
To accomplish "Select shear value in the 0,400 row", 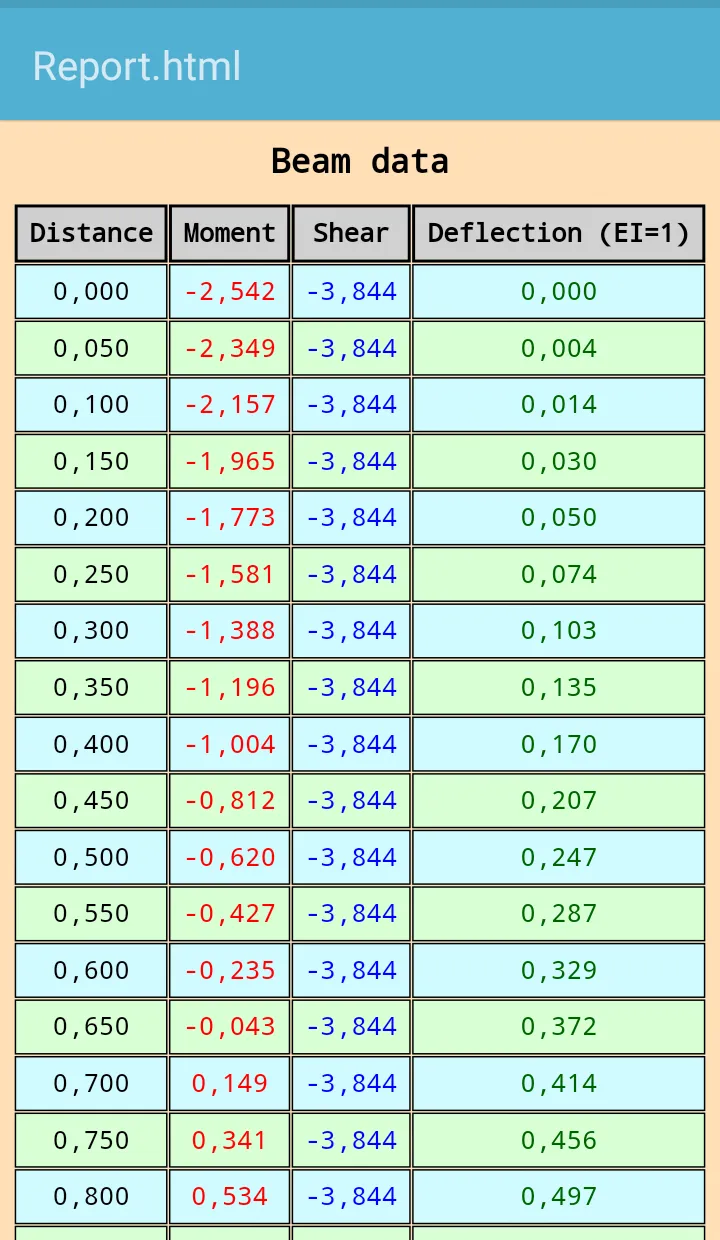I will (x=351, y=744).
